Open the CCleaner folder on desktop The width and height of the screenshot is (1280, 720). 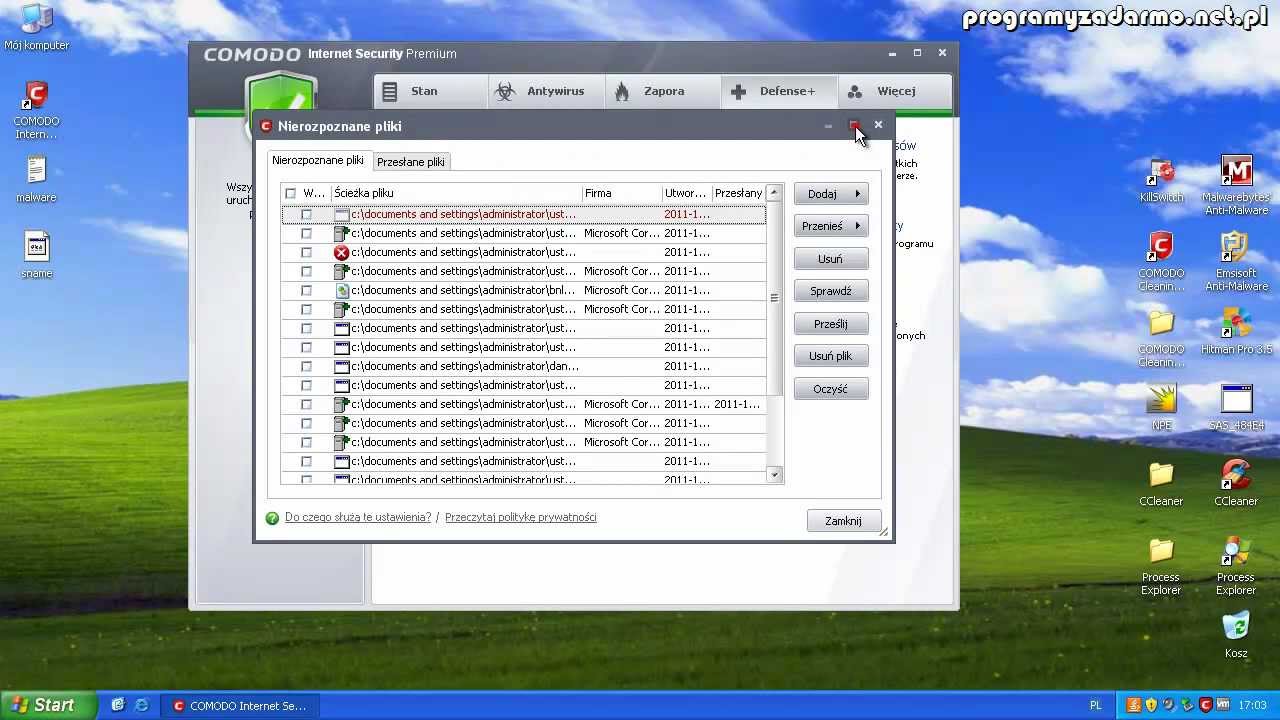[x=1161, y=484]
